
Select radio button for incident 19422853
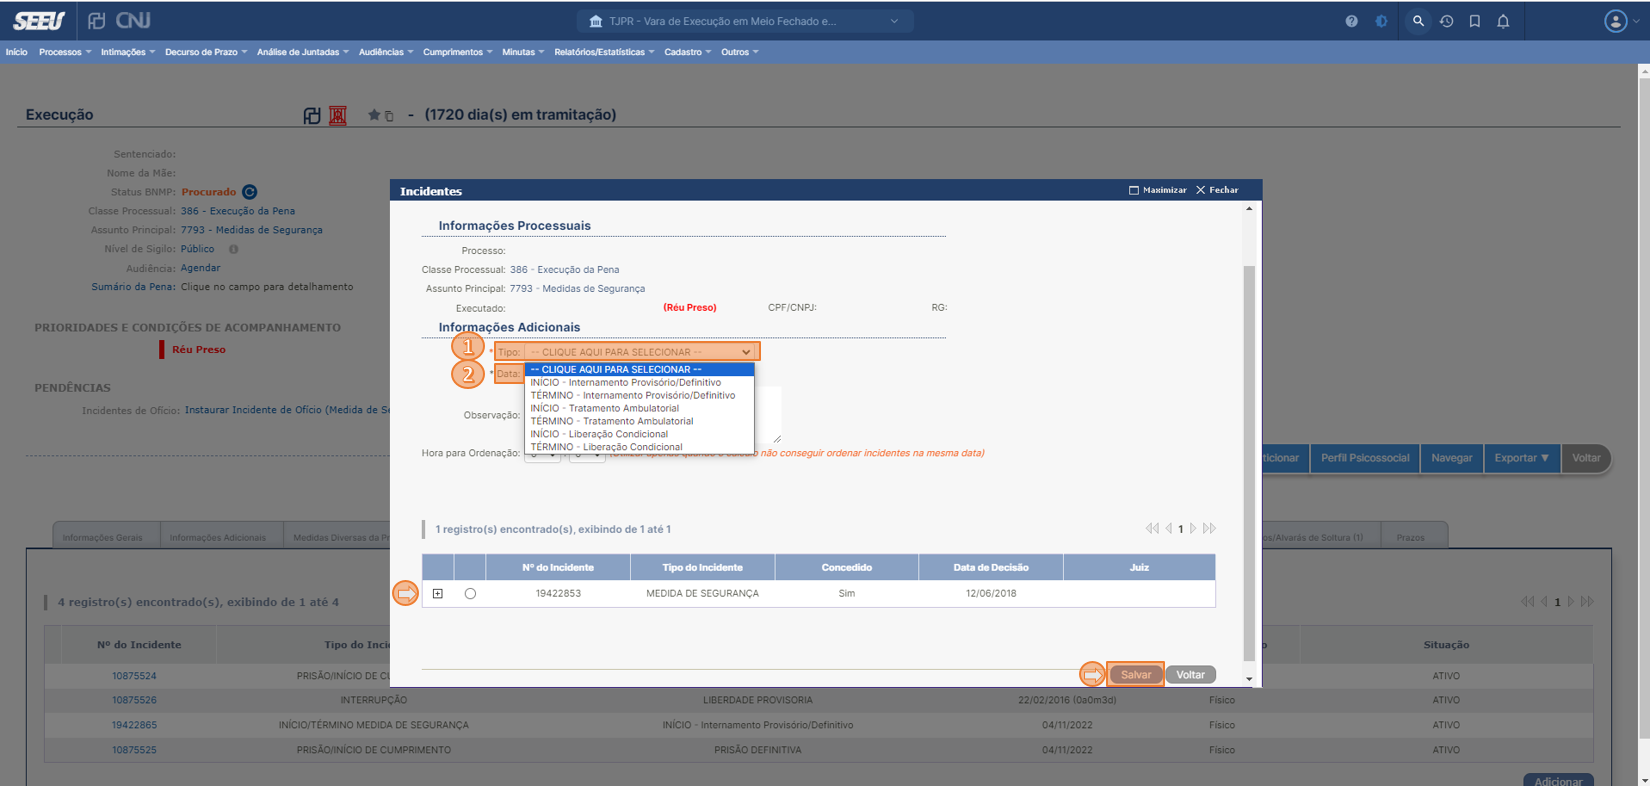(470, 594)
